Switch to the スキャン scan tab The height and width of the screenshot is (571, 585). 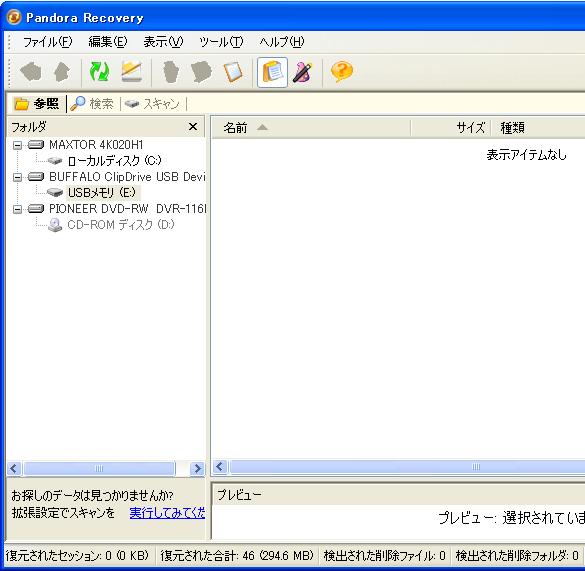pyautogui.click(x=152, y=104)
